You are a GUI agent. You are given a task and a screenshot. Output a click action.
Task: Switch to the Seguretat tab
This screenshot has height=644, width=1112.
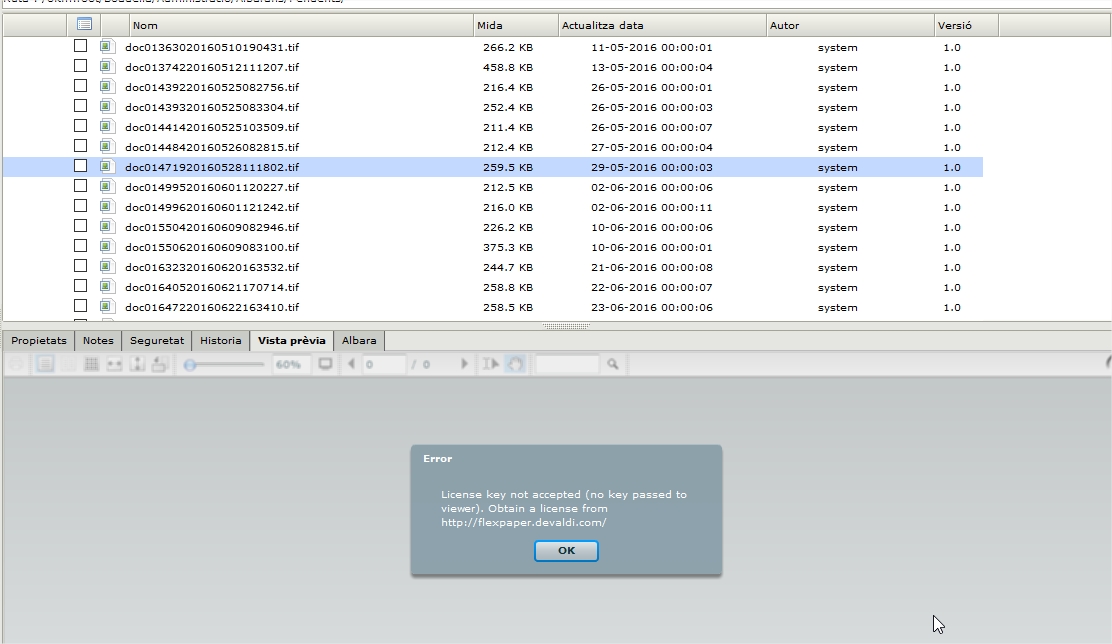pos(157,340)
